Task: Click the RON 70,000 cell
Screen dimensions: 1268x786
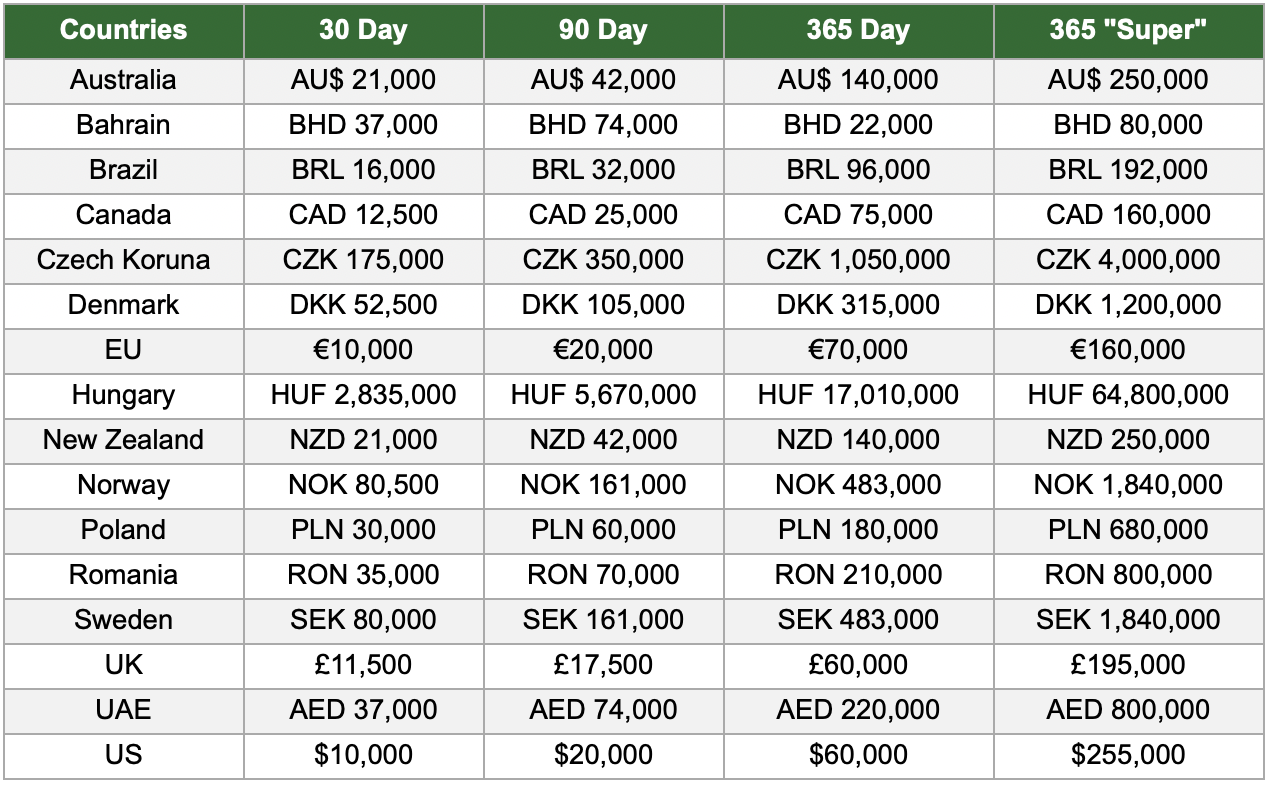Action: (603, 575)
